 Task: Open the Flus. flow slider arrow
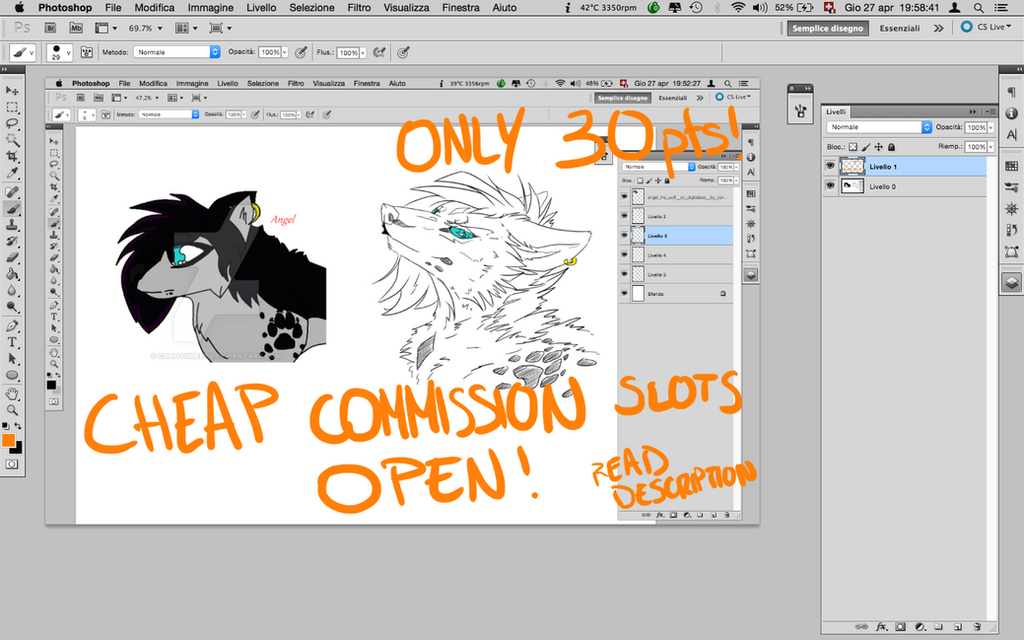point(363,52)
